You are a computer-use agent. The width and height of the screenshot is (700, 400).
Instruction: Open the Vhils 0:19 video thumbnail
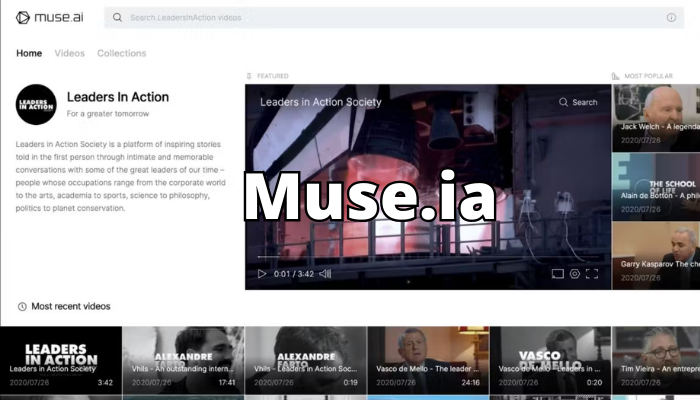306,360
